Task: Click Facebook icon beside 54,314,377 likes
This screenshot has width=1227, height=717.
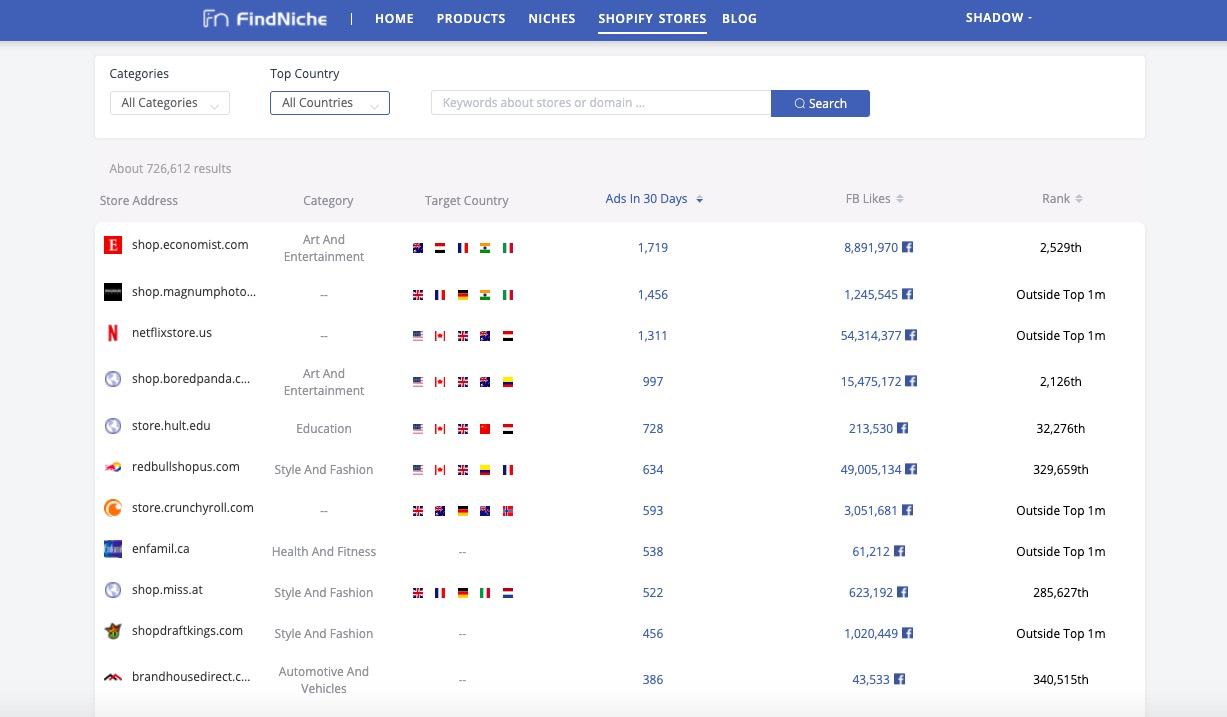Action: click(x=911, y=335)
